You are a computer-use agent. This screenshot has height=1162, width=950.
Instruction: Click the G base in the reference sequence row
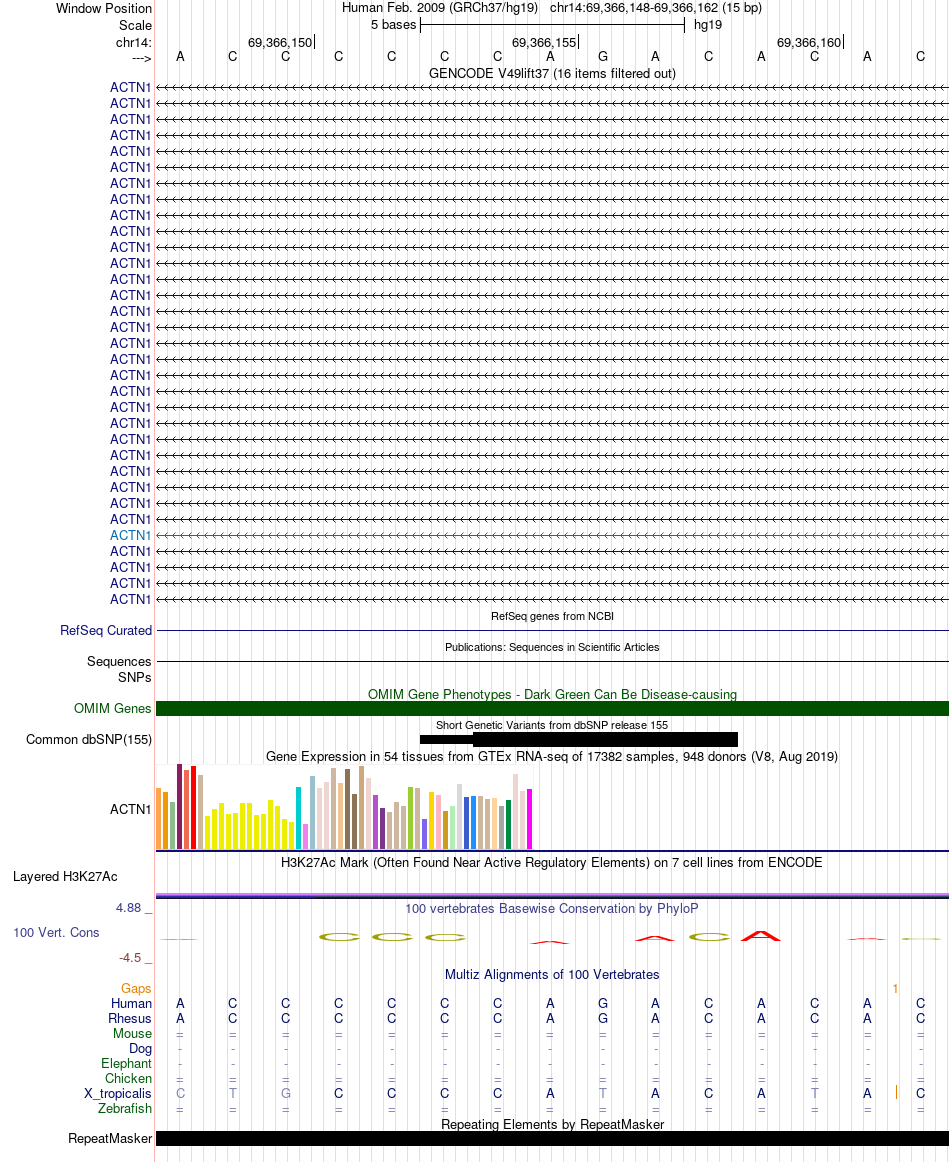pos(603,56)
